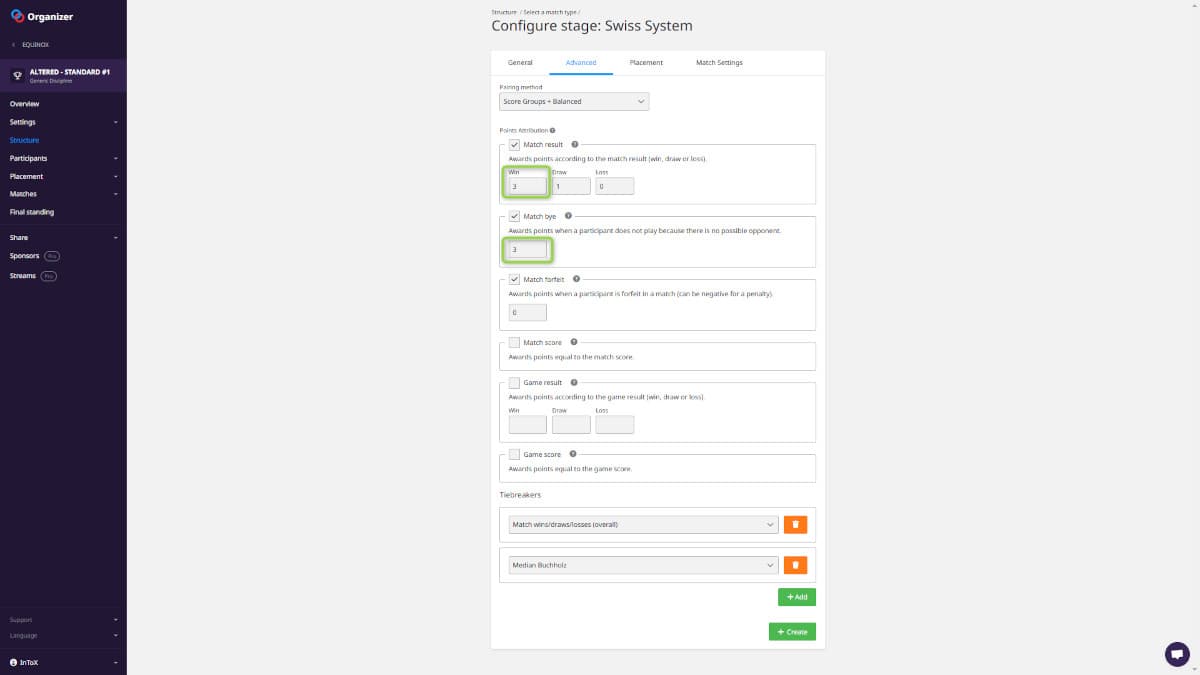Switch to the Placement tab
Viewport: 1200px width, 675px height.
tap(646, 63)
